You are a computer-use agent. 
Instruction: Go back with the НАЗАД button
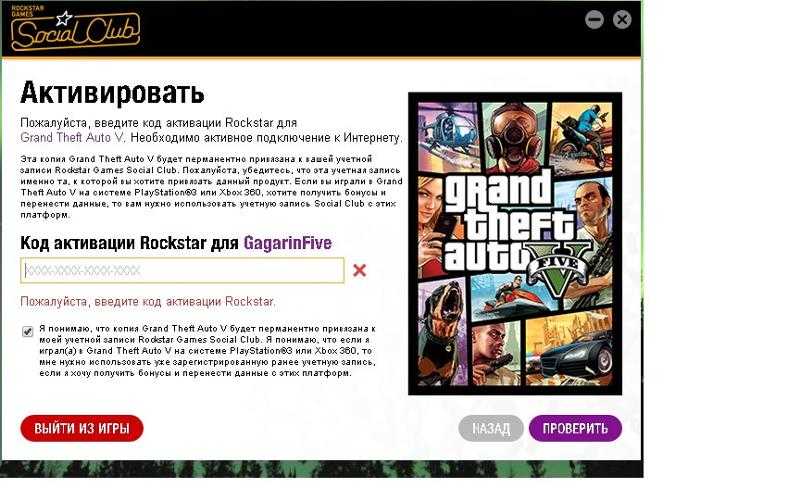pyautogui.click(x=491, y=428)
